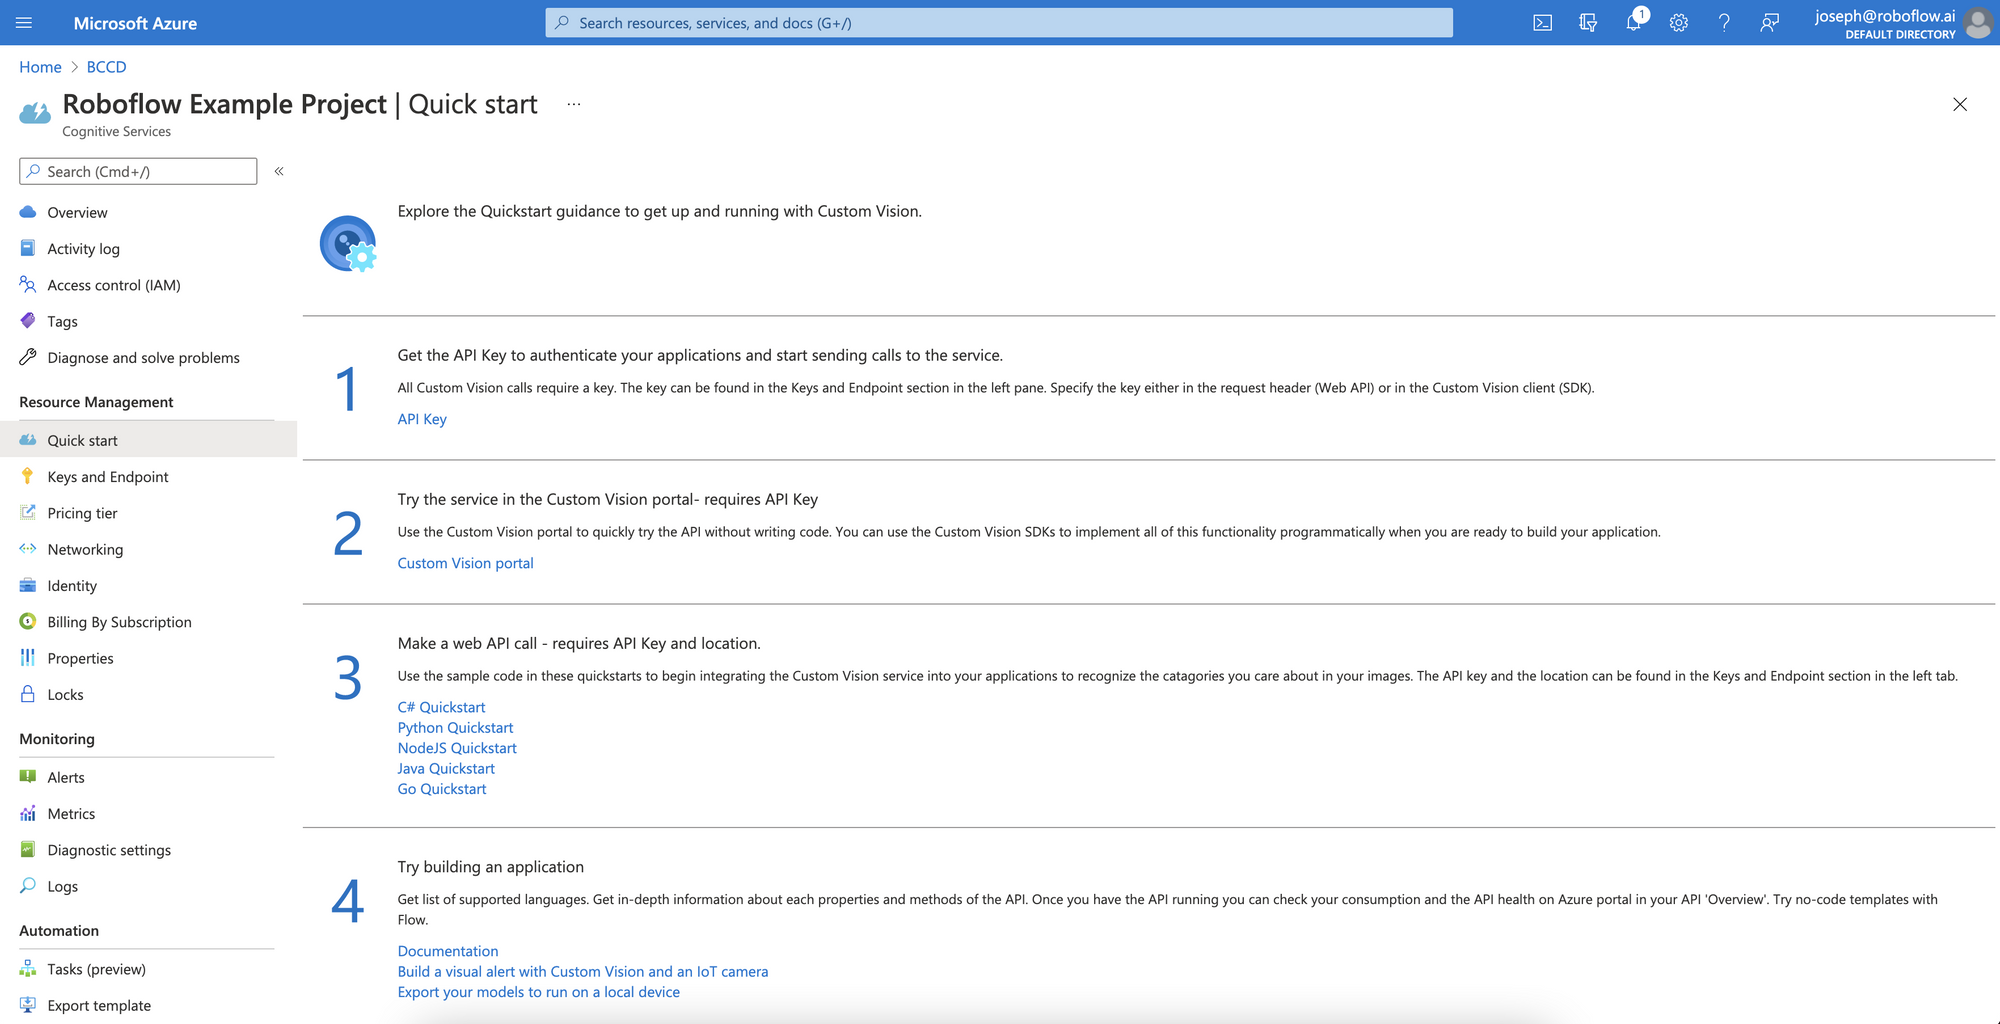Open the Help menu
The height and width of the screenshot is (1024, 2000).
coord(1724,22)
